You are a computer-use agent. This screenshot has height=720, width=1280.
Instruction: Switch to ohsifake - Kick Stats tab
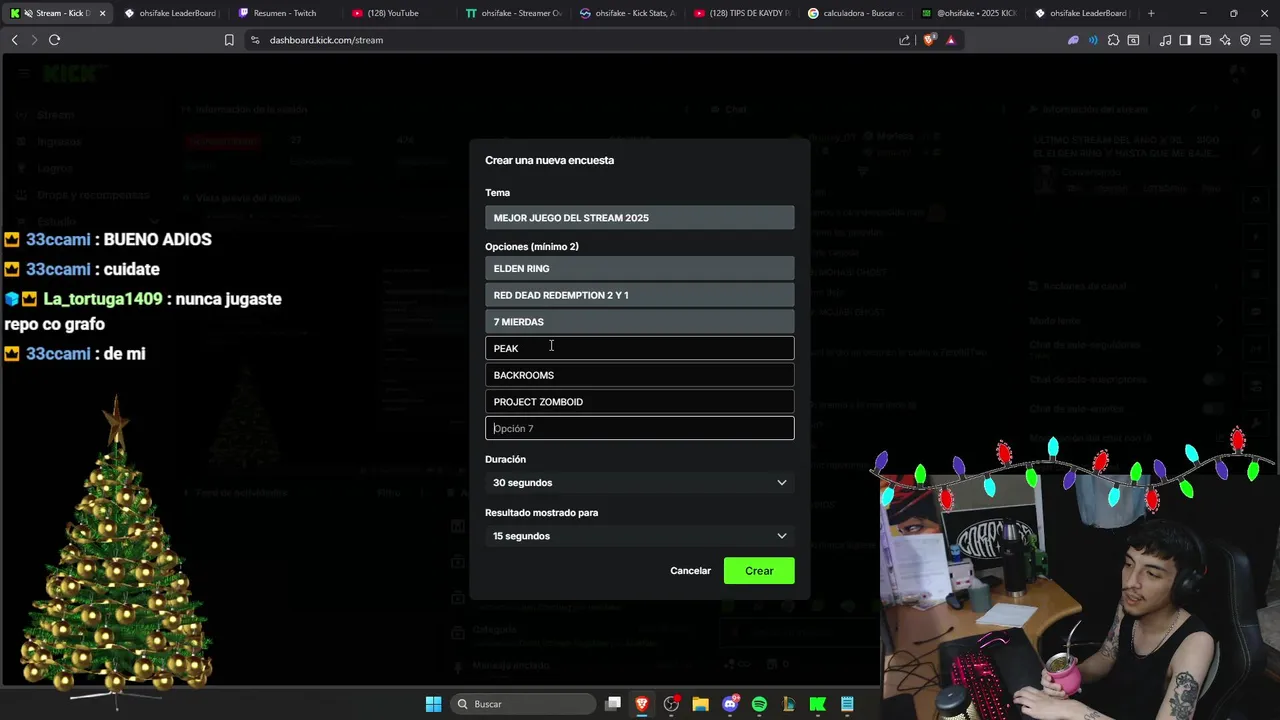[x=628, y=13]
